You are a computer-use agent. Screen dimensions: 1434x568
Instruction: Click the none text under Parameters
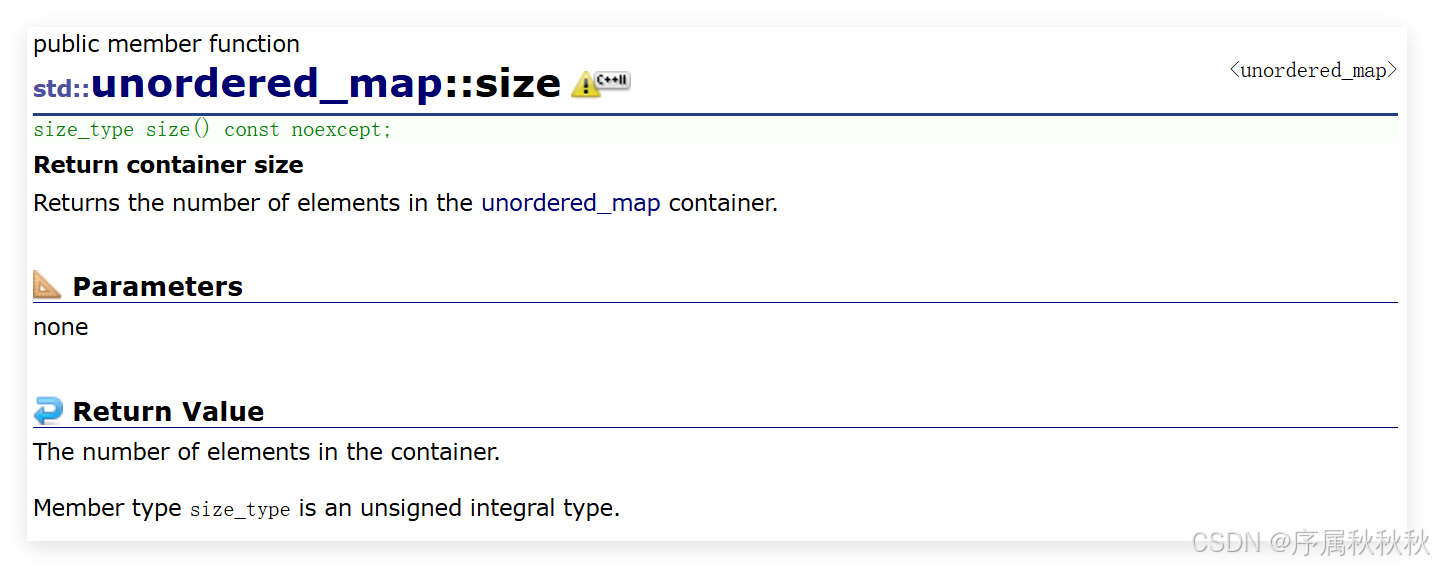(61, 327)
